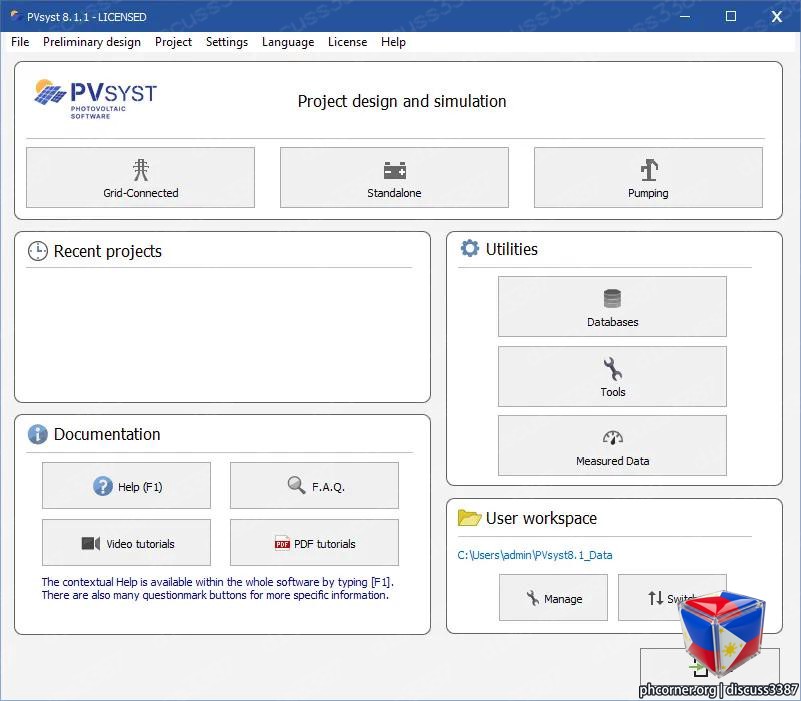Screen dimensions: 801x701
Task: Click the "Project design and simulation" heading
Action: 402,101
